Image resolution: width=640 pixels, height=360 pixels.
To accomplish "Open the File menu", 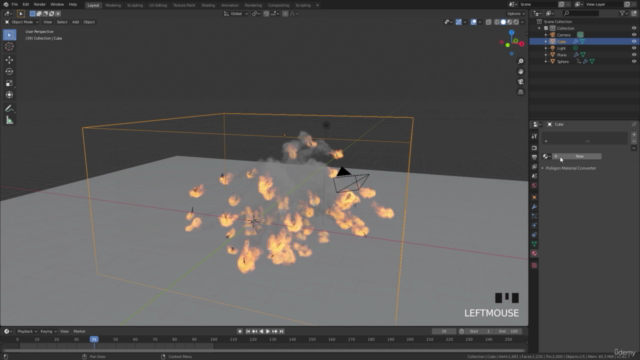I will tap(15, 4).
